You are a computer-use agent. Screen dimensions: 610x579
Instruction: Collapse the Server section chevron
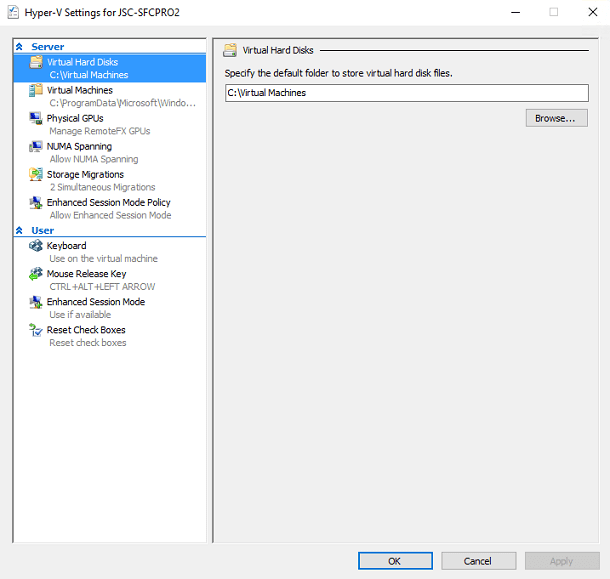pyautogui.click(x=19, y=47)
